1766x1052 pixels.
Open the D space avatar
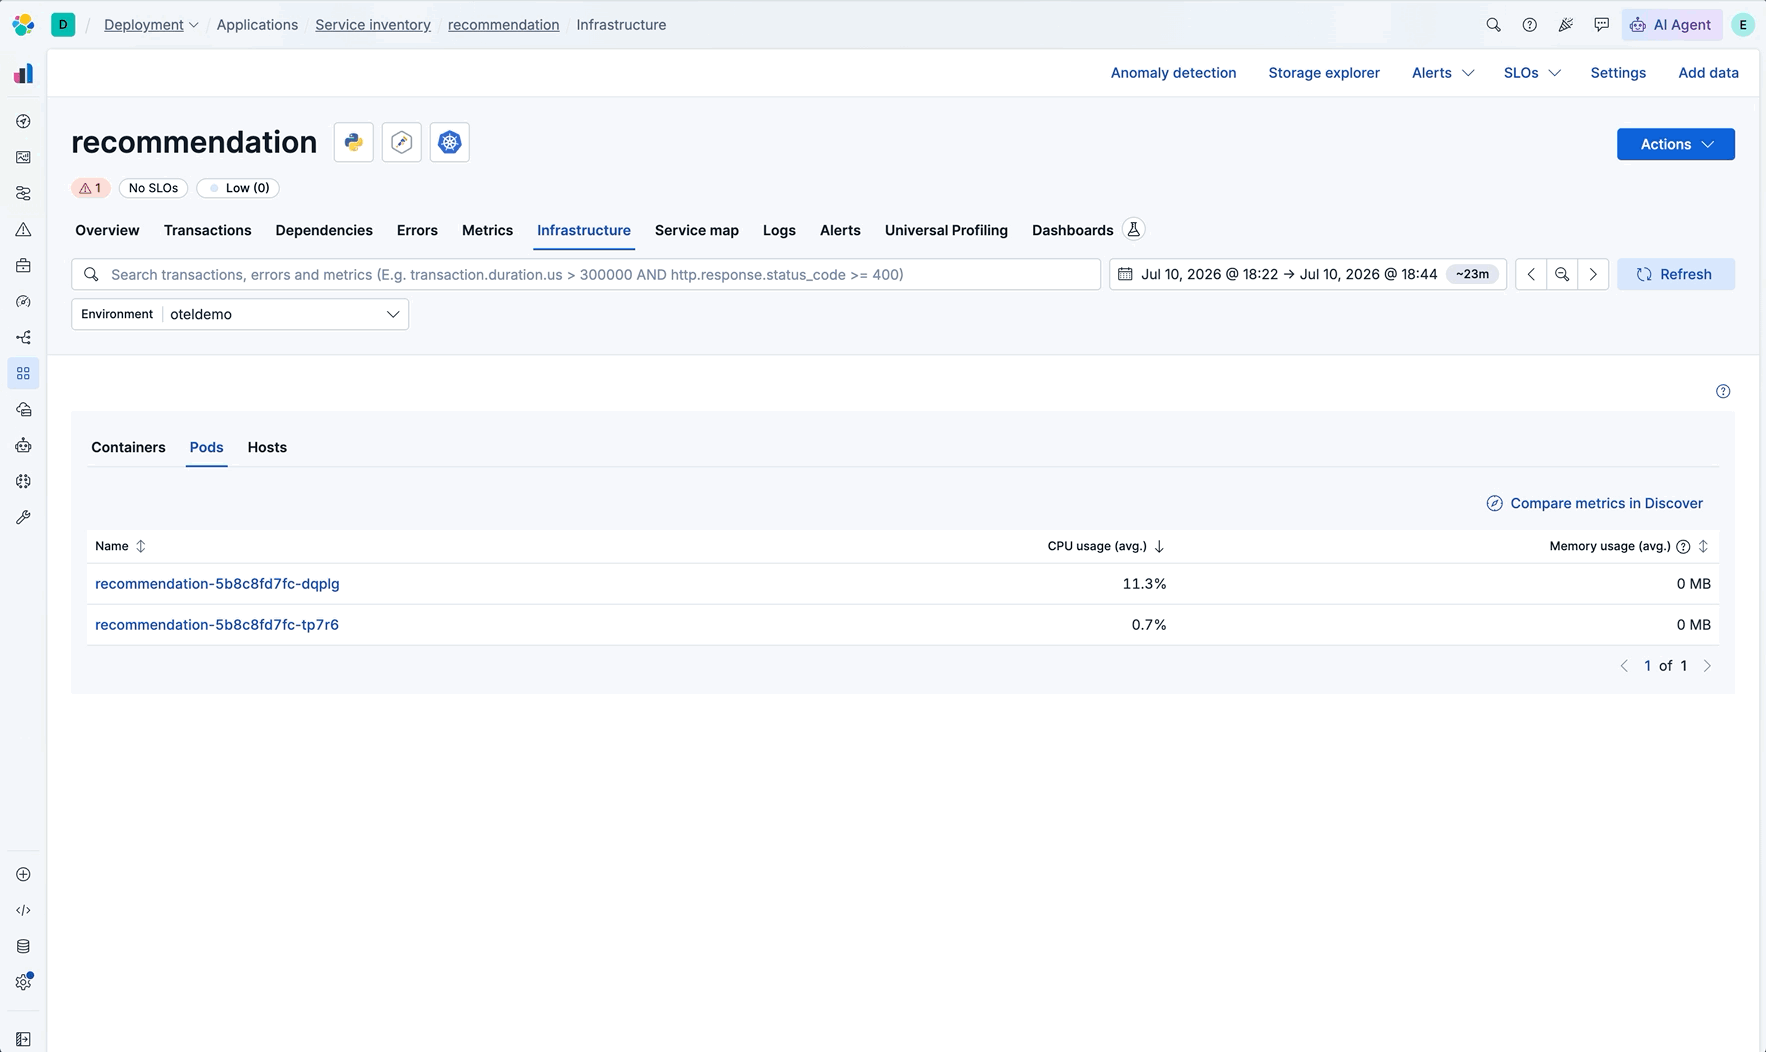[x=63, y=24]
